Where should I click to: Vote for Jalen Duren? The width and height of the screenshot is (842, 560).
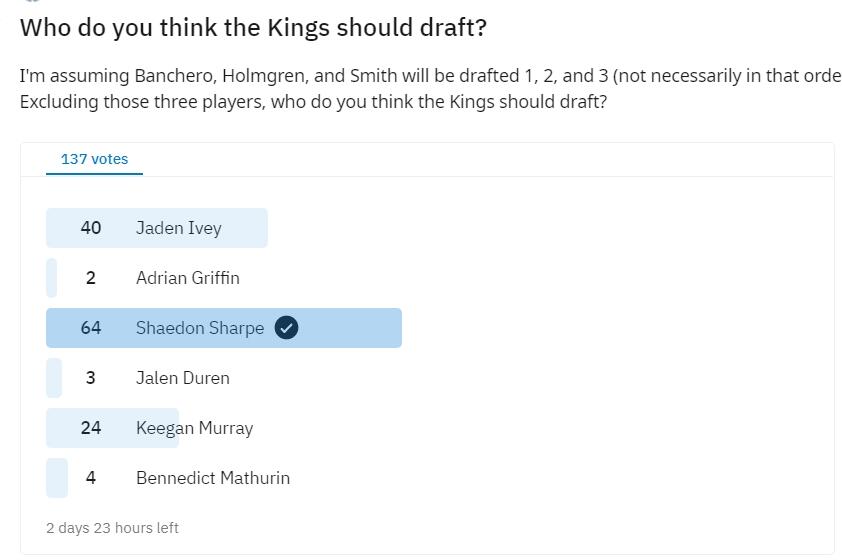[182, 378]
